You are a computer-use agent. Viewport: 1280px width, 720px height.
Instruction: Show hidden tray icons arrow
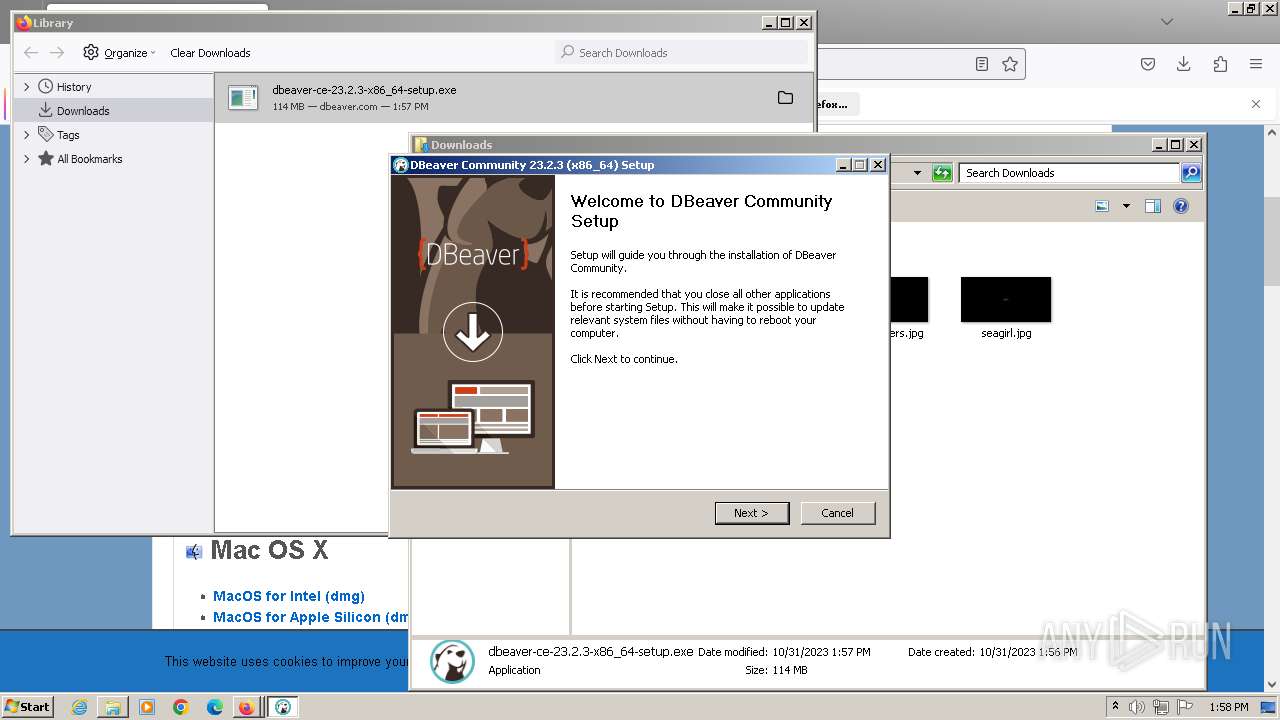[x=1115, y=707]
